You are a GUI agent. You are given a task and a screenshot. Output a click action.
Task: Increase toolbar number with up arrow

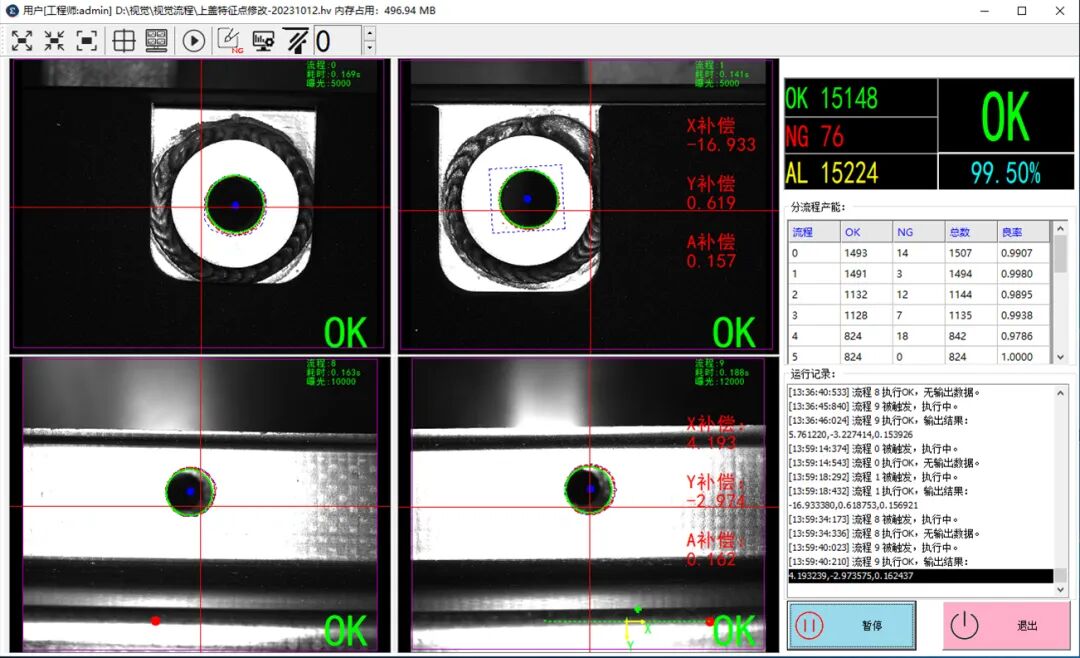370,33
